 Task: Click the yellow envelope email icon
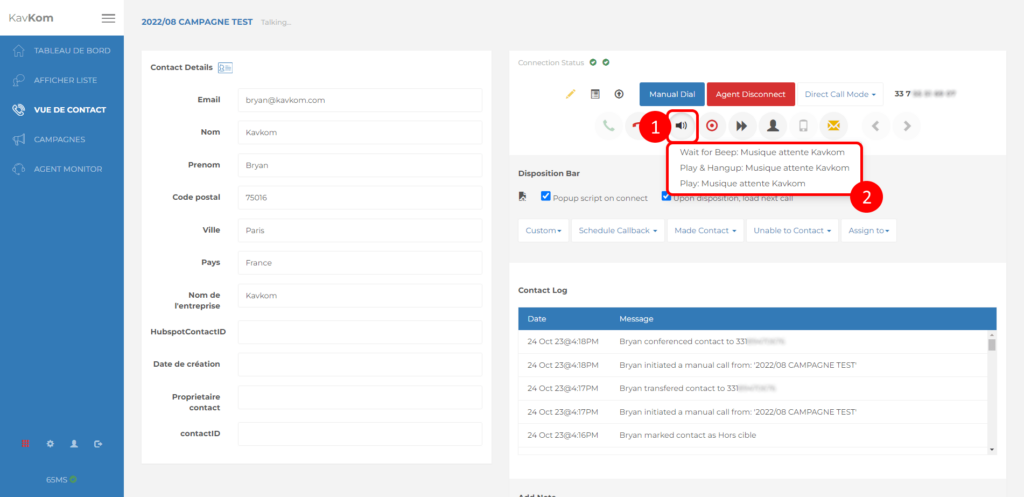click(832, 126)
